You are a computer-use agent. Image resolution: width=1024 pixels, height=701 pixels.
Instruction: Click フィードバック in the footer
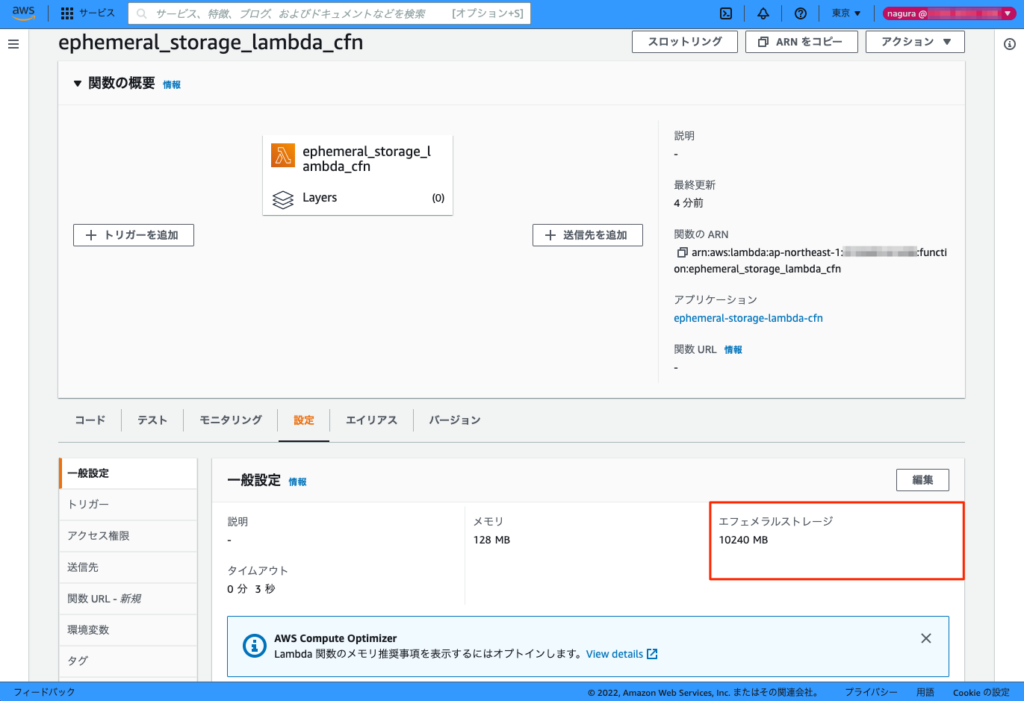coord(44,692)
